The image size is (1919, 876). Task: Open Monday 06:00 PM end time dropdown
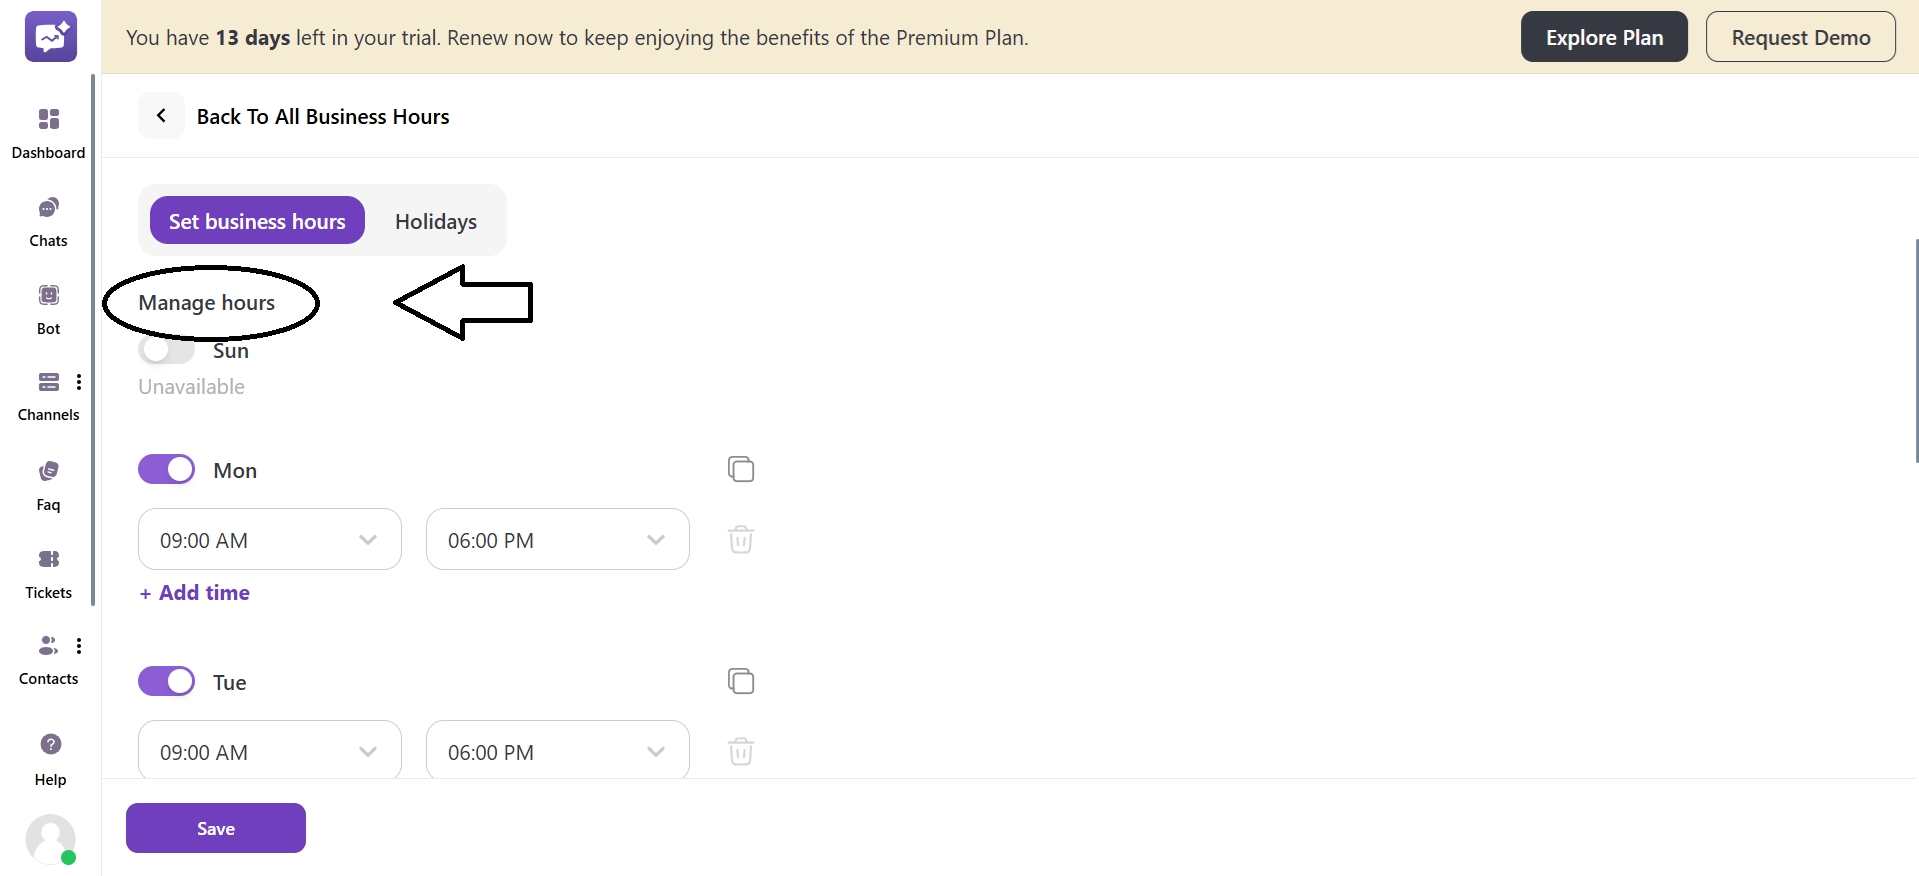click(x=557, y=540)
